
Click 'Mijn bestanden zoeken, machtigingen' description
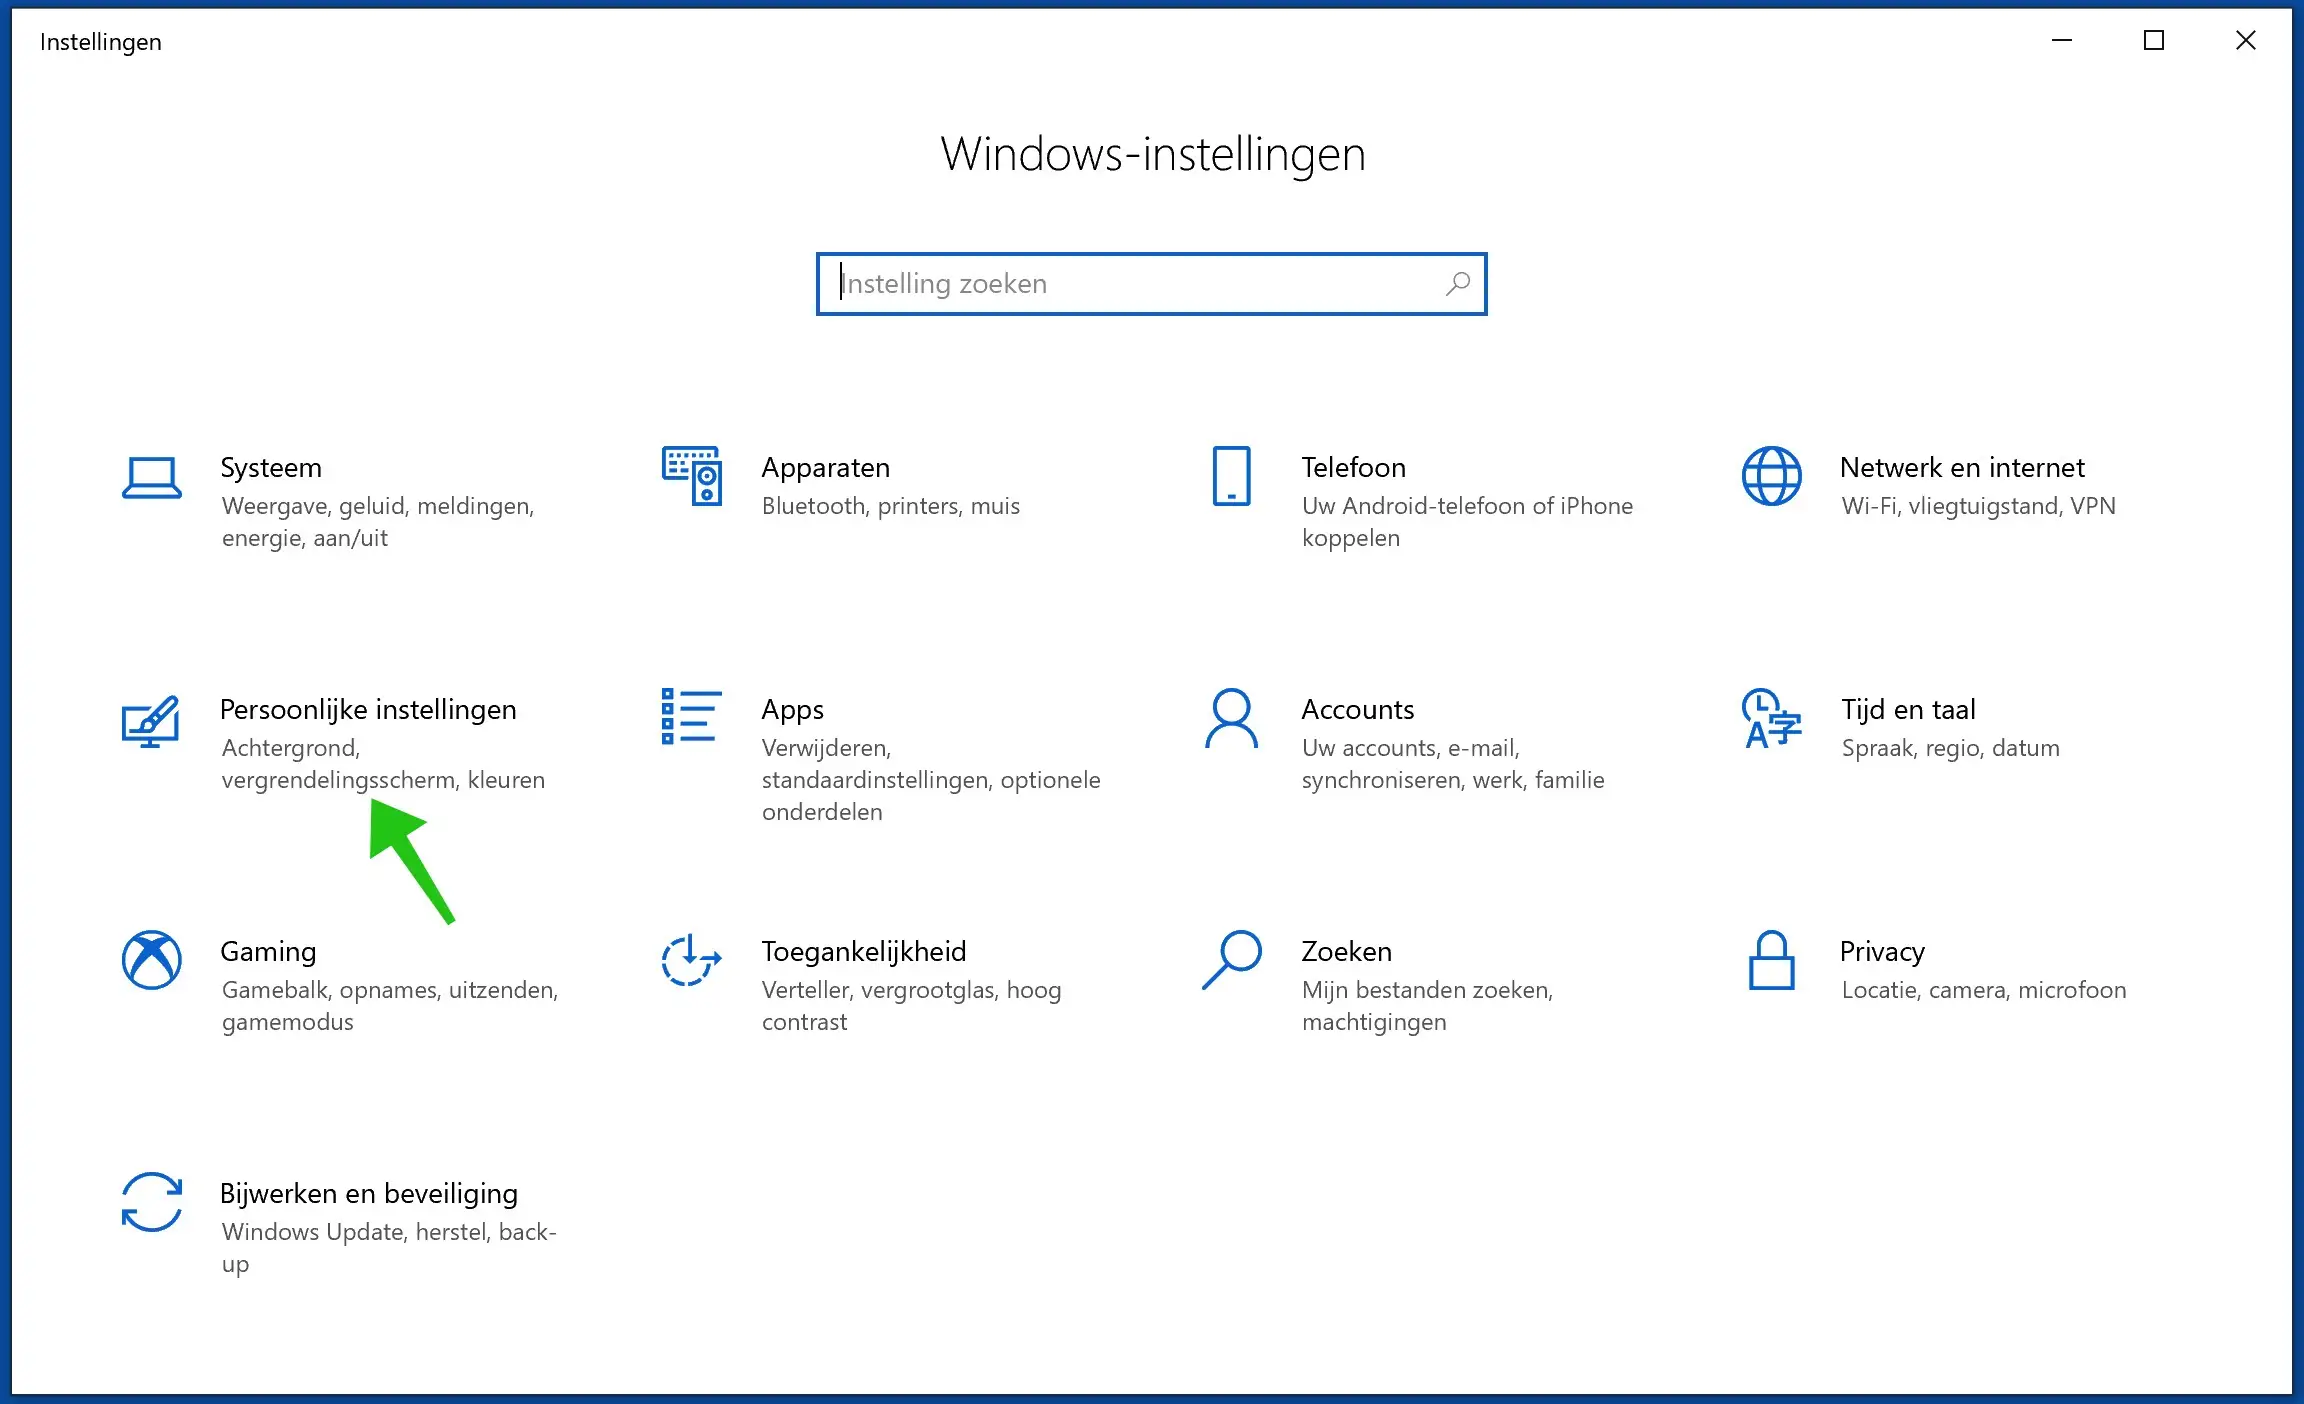1427,1006
